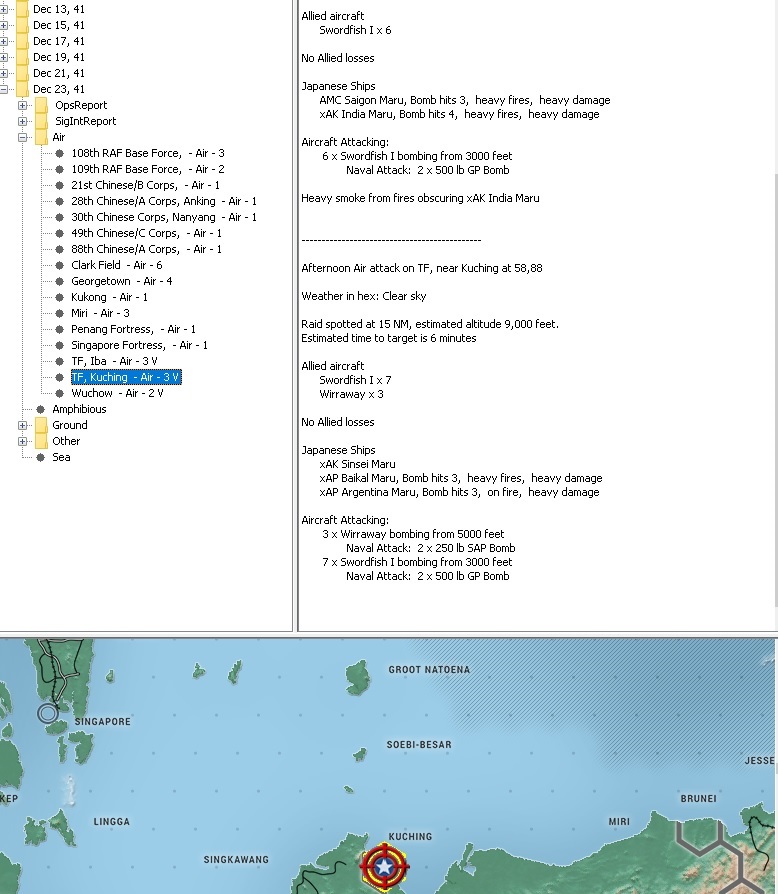The width and height of the screenshot is (778, 894).
Task: Open Singapore Fortress air report
Action: [x=139, y=345]
